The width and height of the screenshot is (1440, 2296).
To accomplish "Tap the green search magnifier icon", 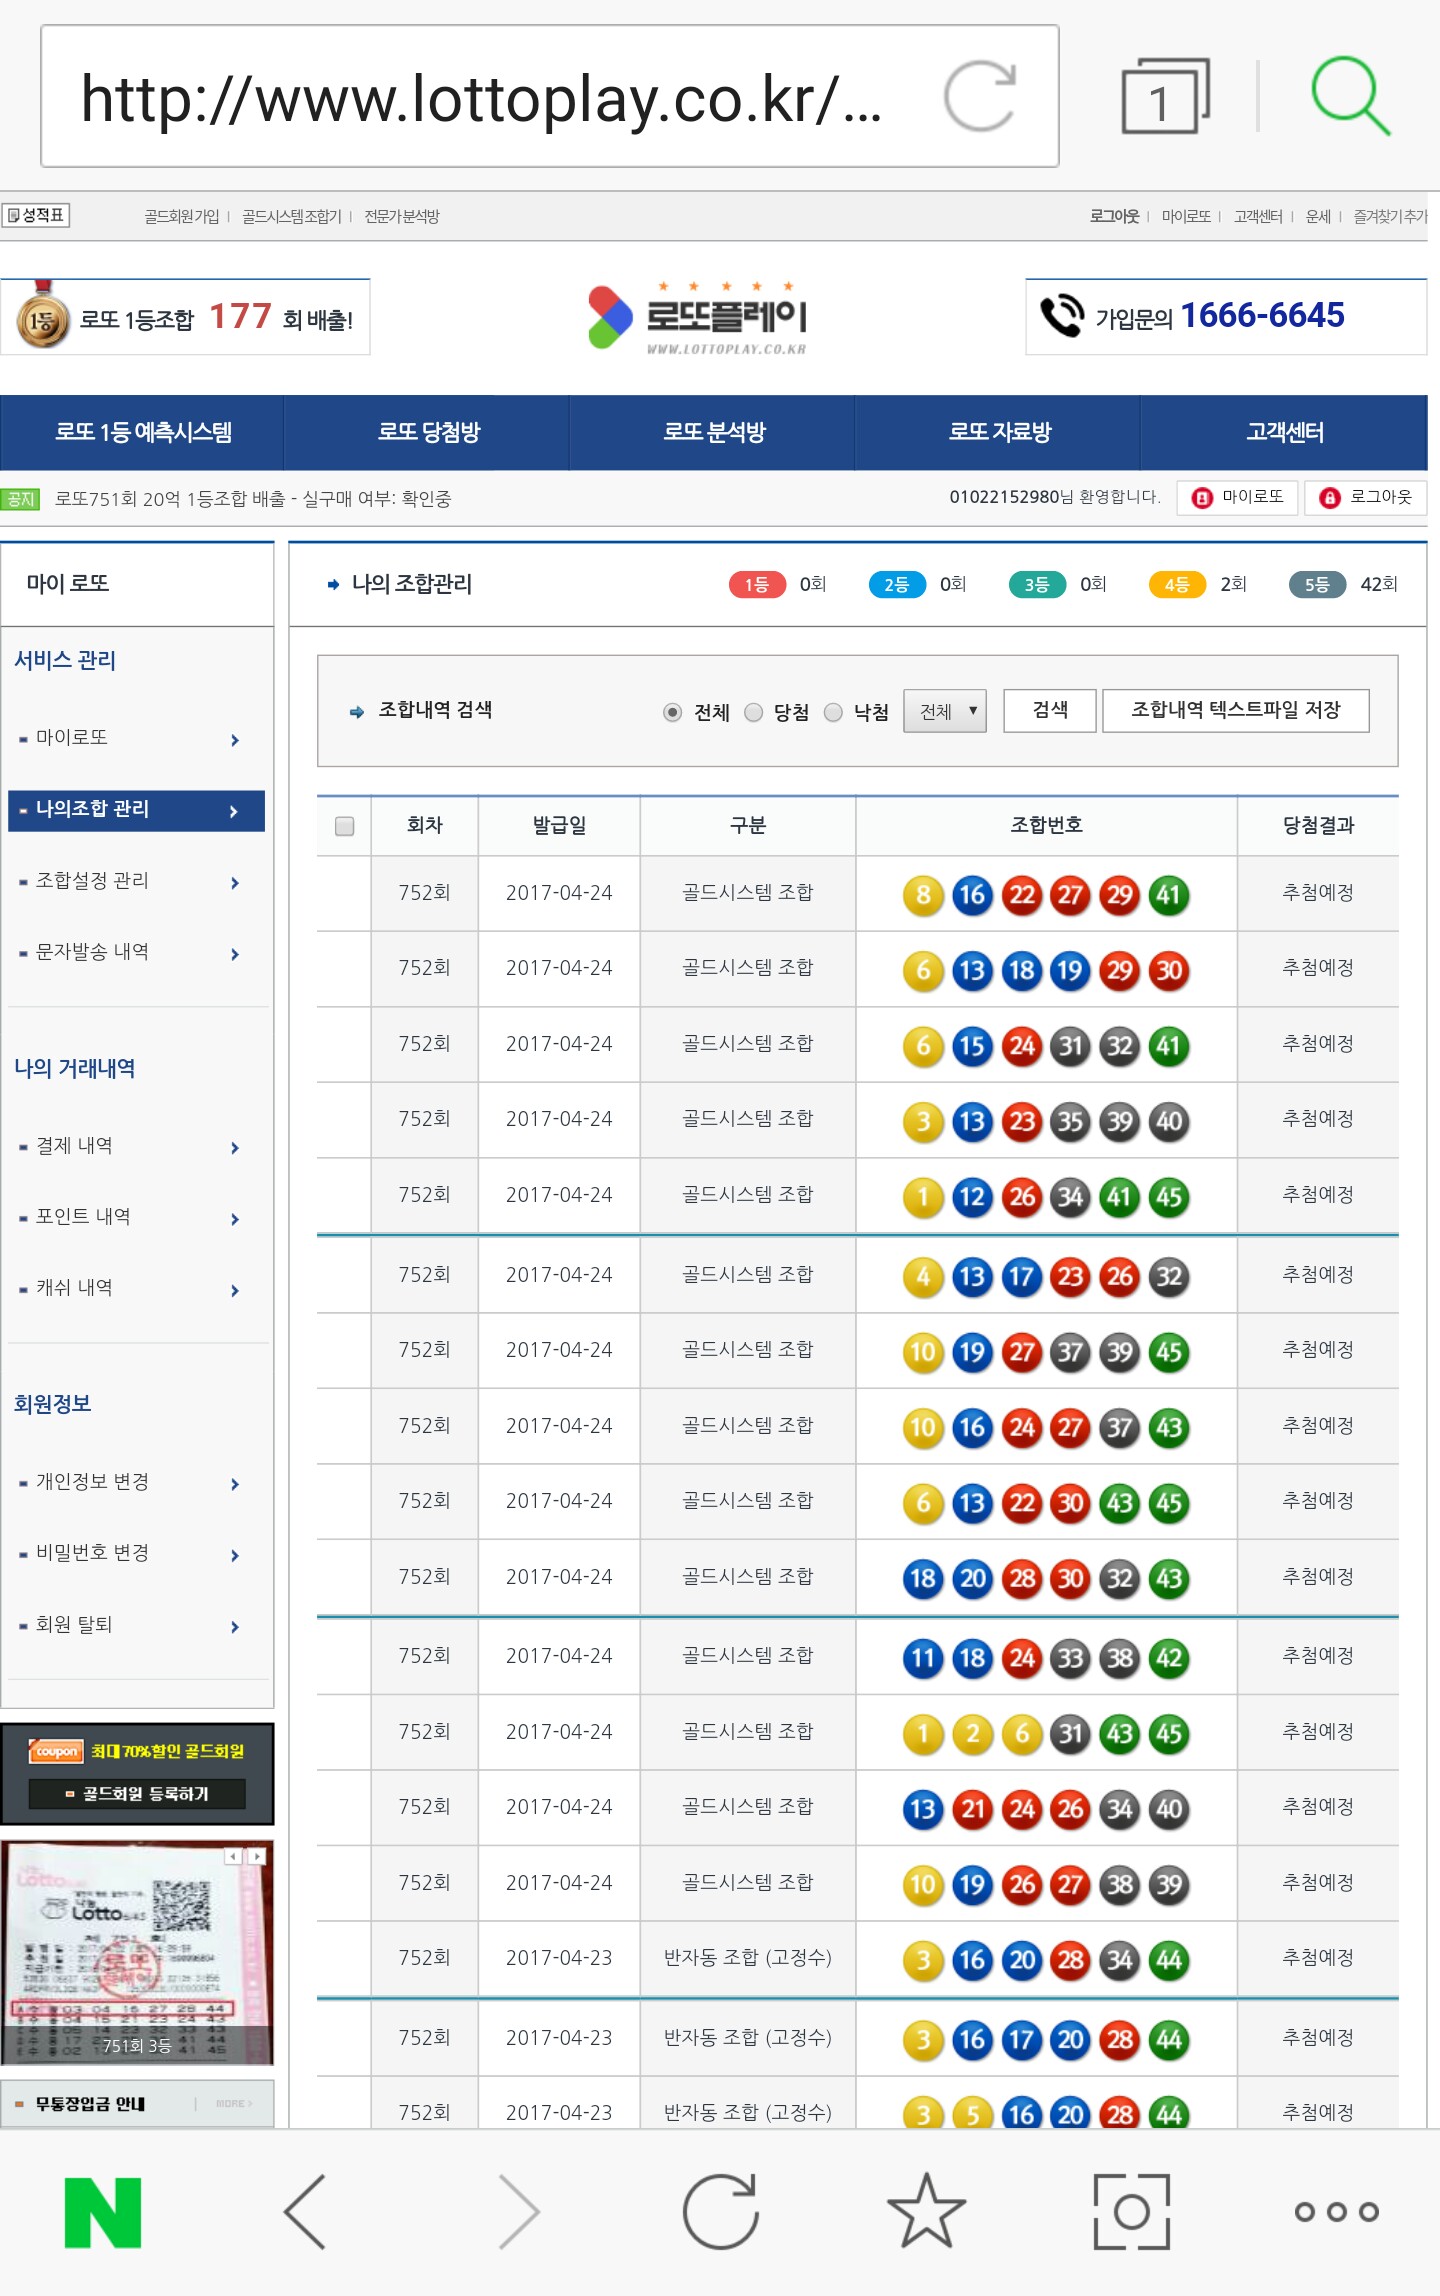I will coord(1350,96).
